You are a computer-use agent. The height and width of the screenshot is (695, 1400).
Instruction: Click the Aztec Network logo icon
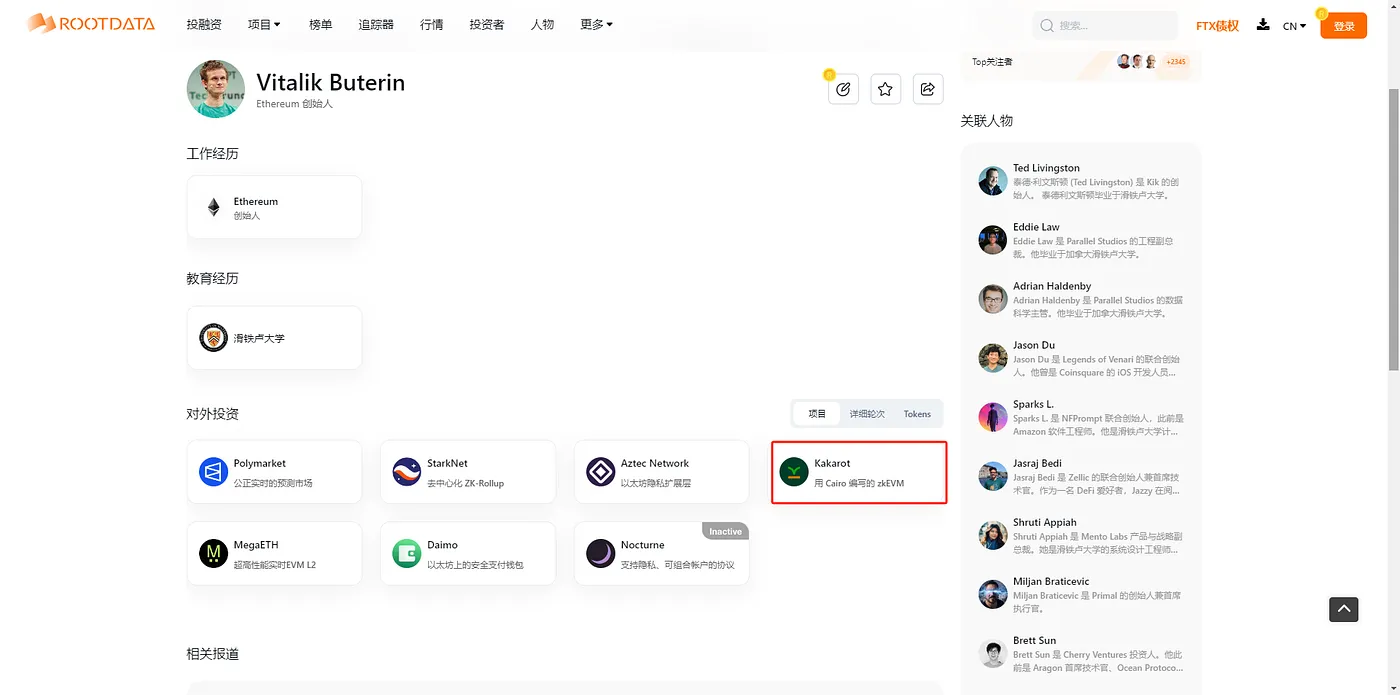(600, 472)
